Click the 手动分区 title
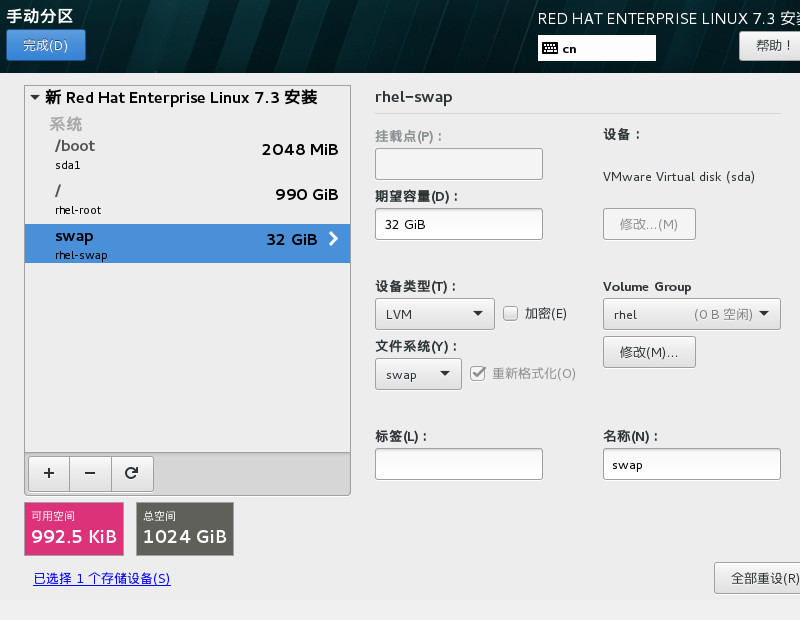The width and height of the screenshot is (800, 620). [x=40, y=16]
